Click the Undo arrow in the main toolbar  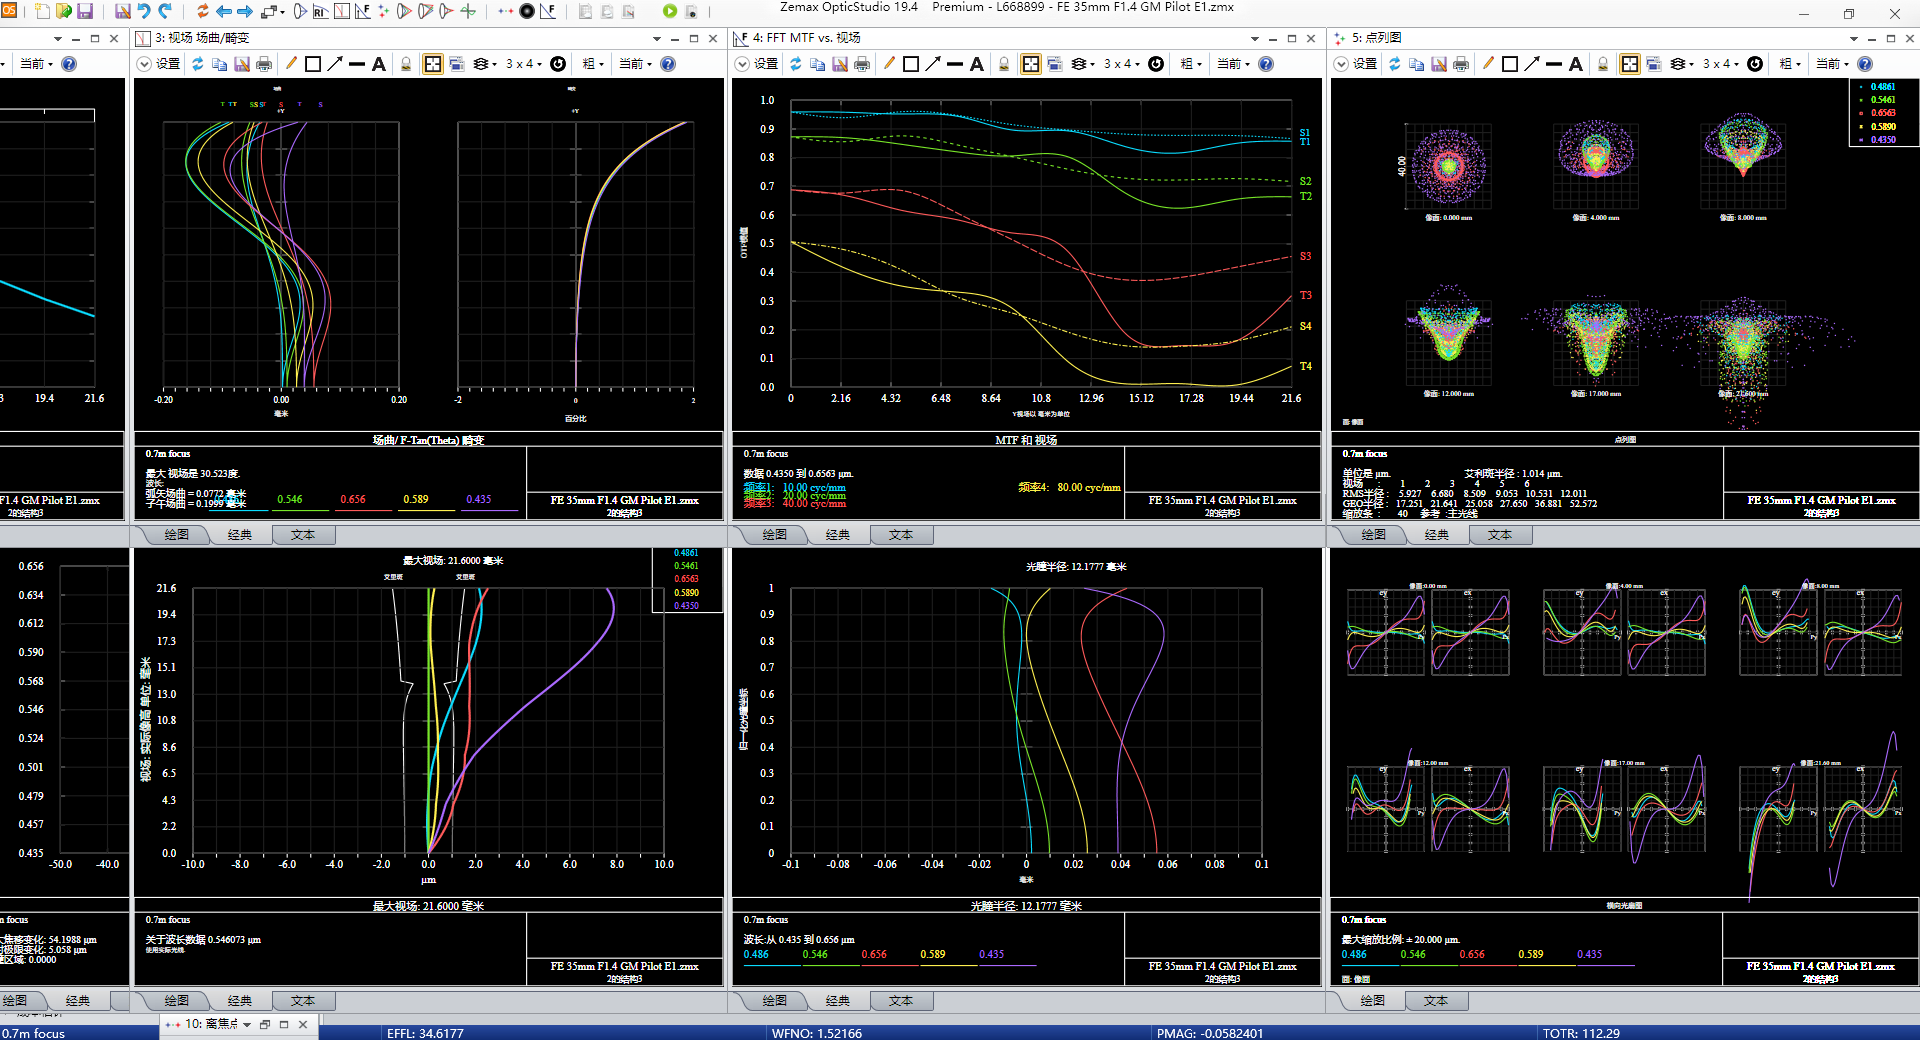click(x=144, y=11)
